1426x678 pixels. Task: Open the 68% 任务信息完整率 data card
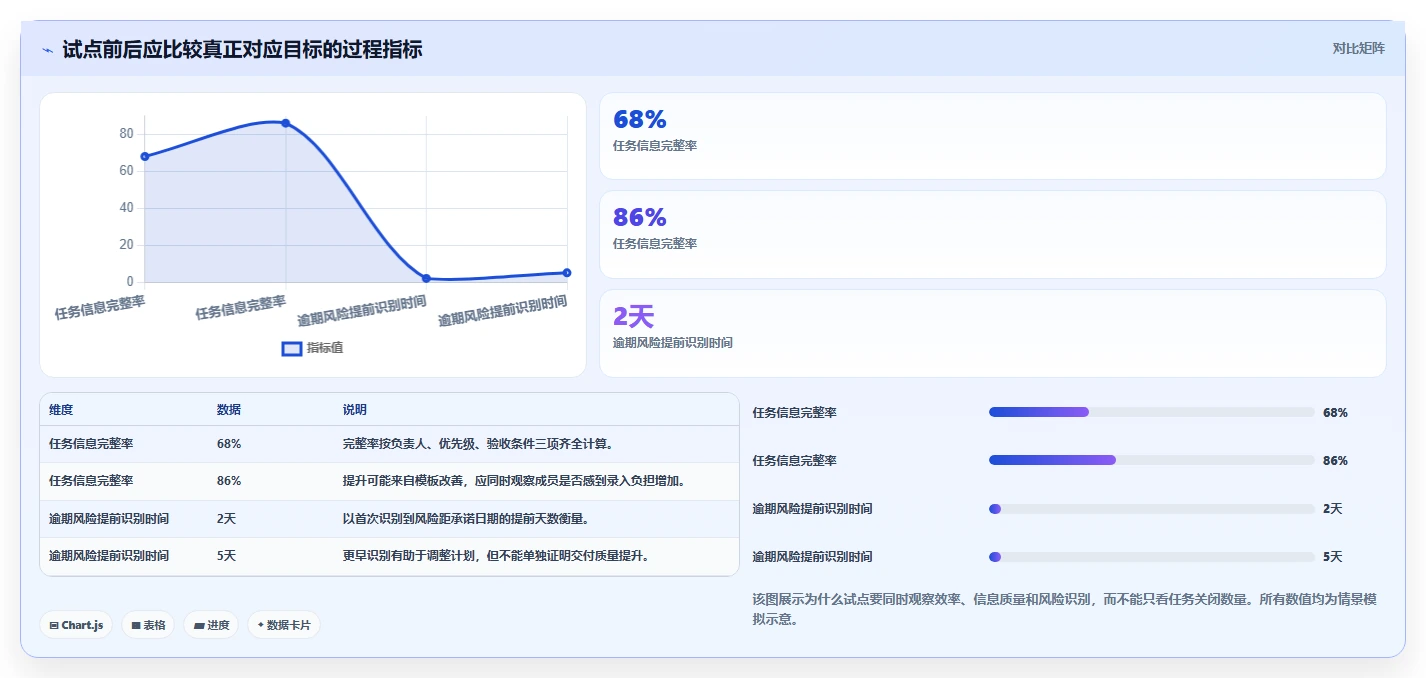(992, 136)
